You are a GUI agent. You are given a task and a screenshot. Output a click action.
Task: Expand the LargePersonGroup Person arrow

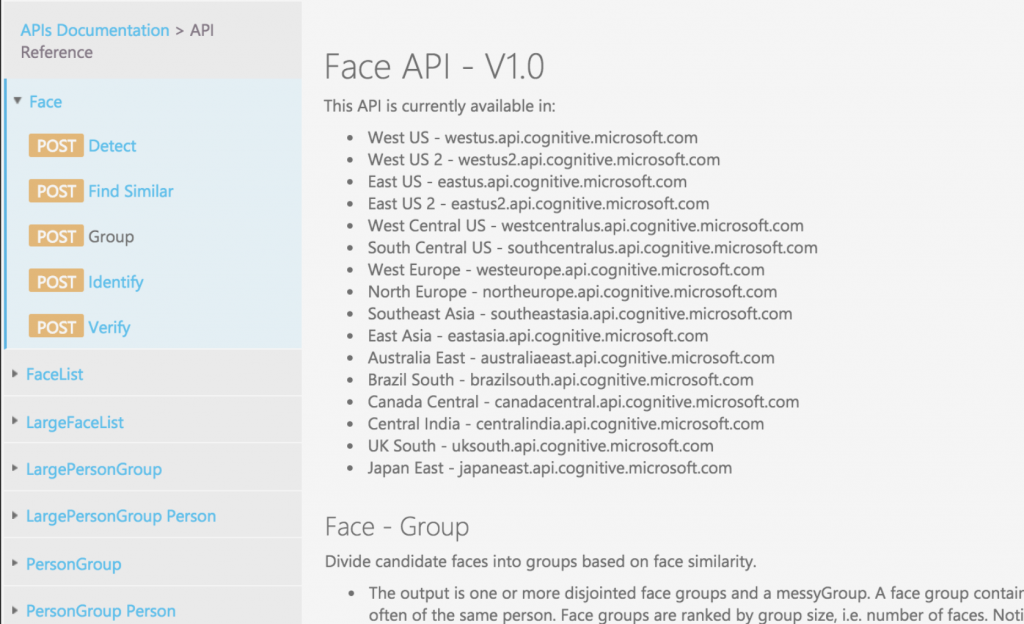click(15, 516)
